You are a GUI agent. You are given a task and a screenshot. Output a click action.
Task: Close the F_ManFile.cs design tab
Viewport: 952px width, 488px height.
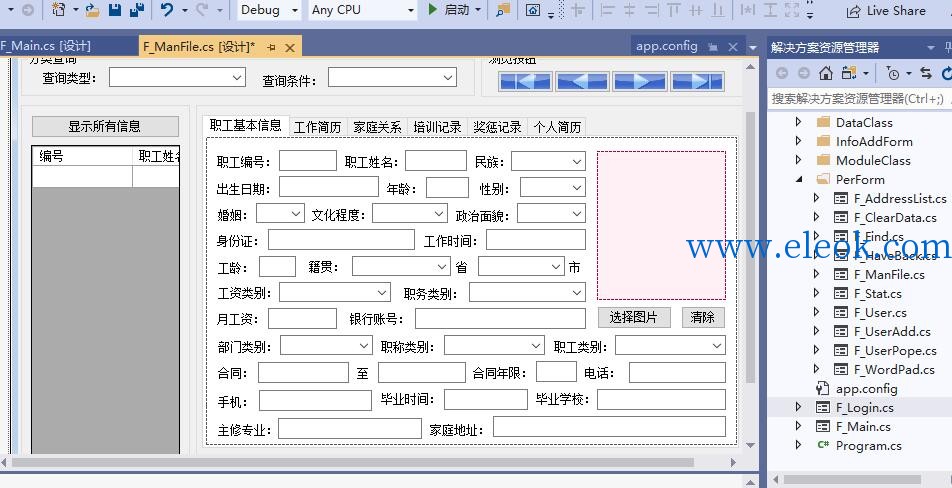(290, 47)
